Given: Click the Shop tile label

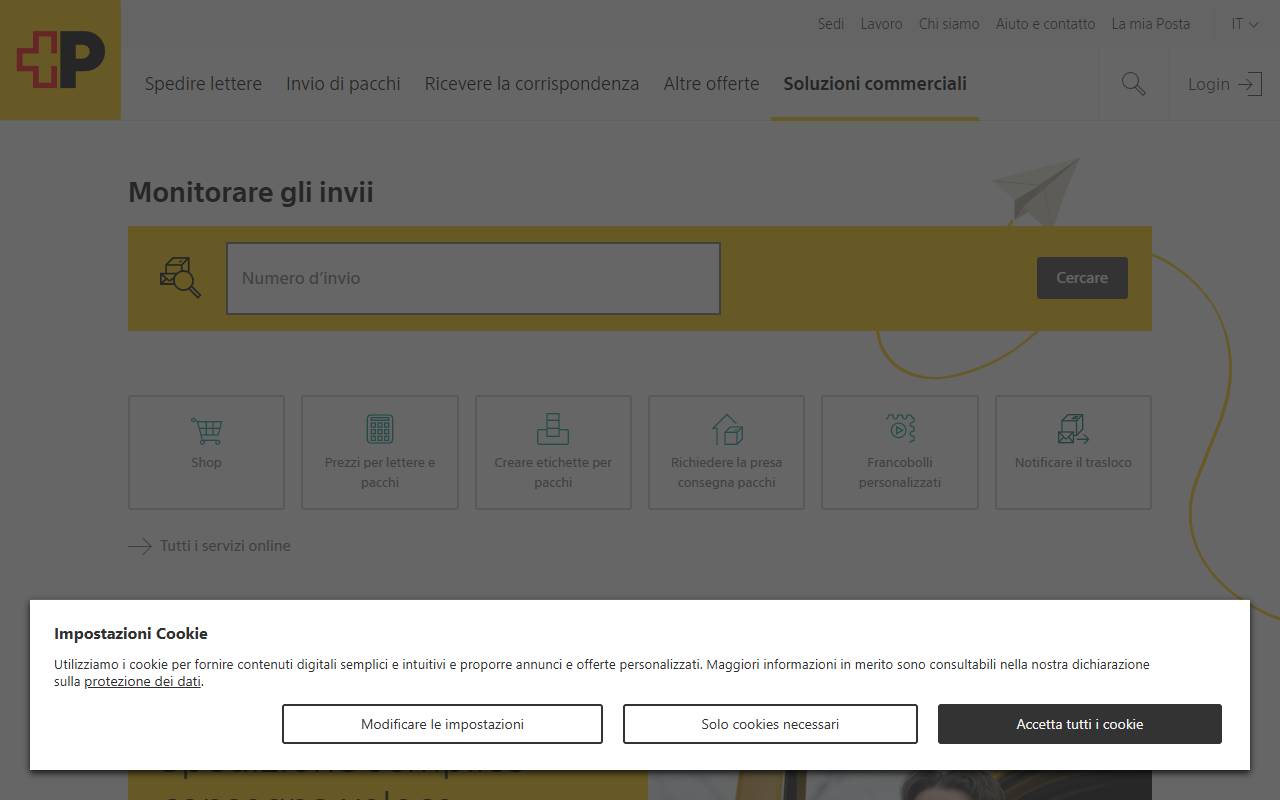Looking at the screenshot, I should tap(206, 462).
